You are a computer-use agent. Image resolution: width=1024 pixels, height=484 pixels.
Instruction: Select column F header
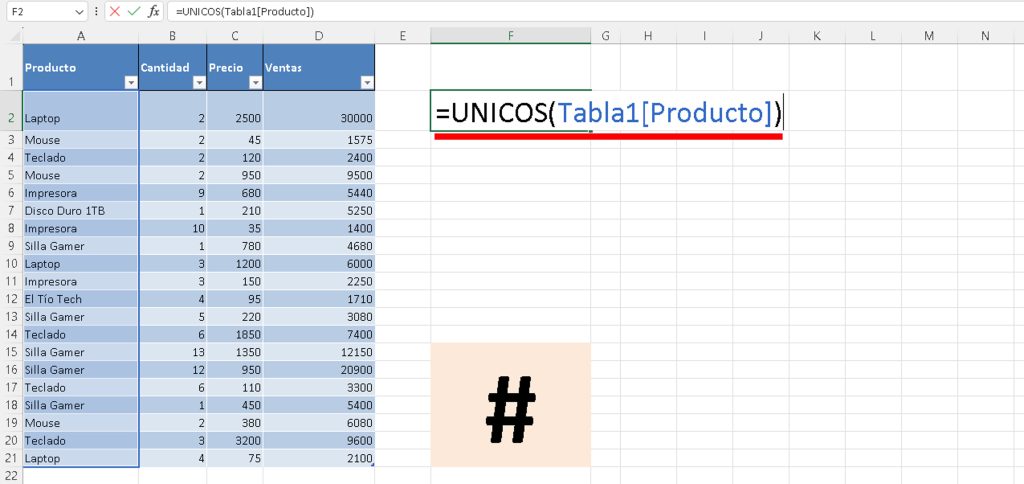pos(510,36)
